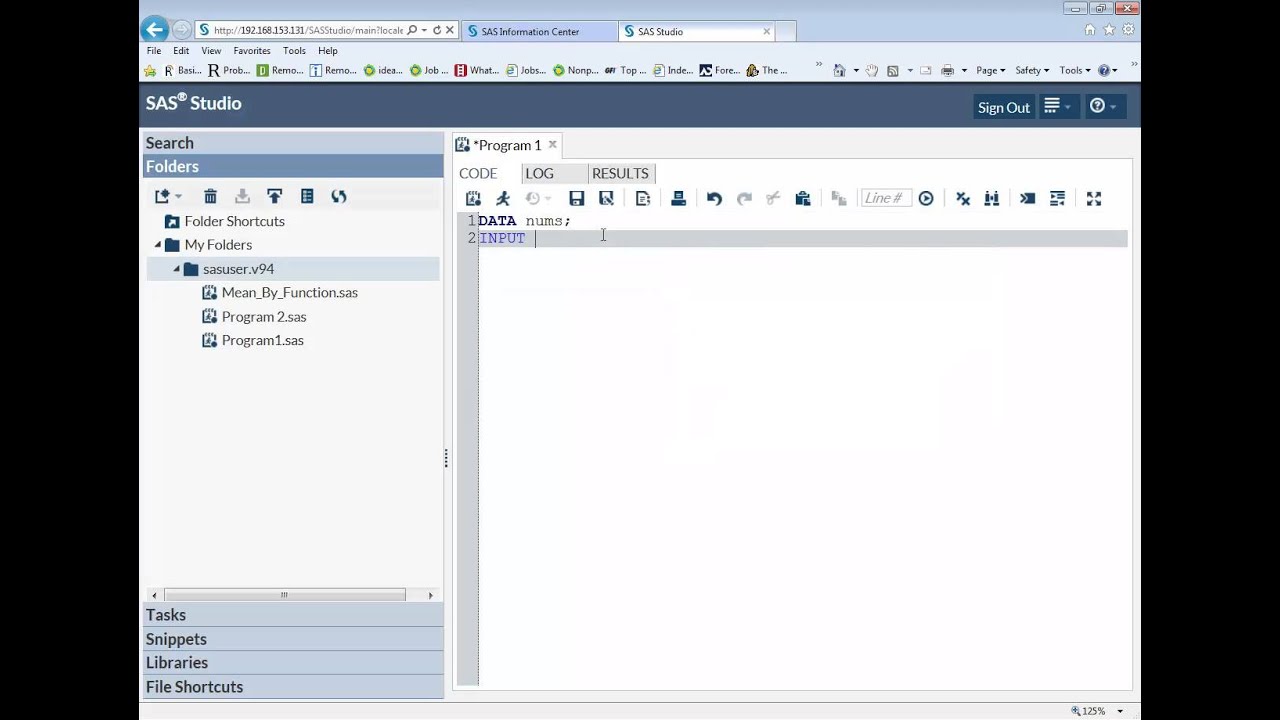Screen dimensions: 1280x720
Task: Click the Upload files icon in Folders toolbar
Action: click(x=274, y=196)
